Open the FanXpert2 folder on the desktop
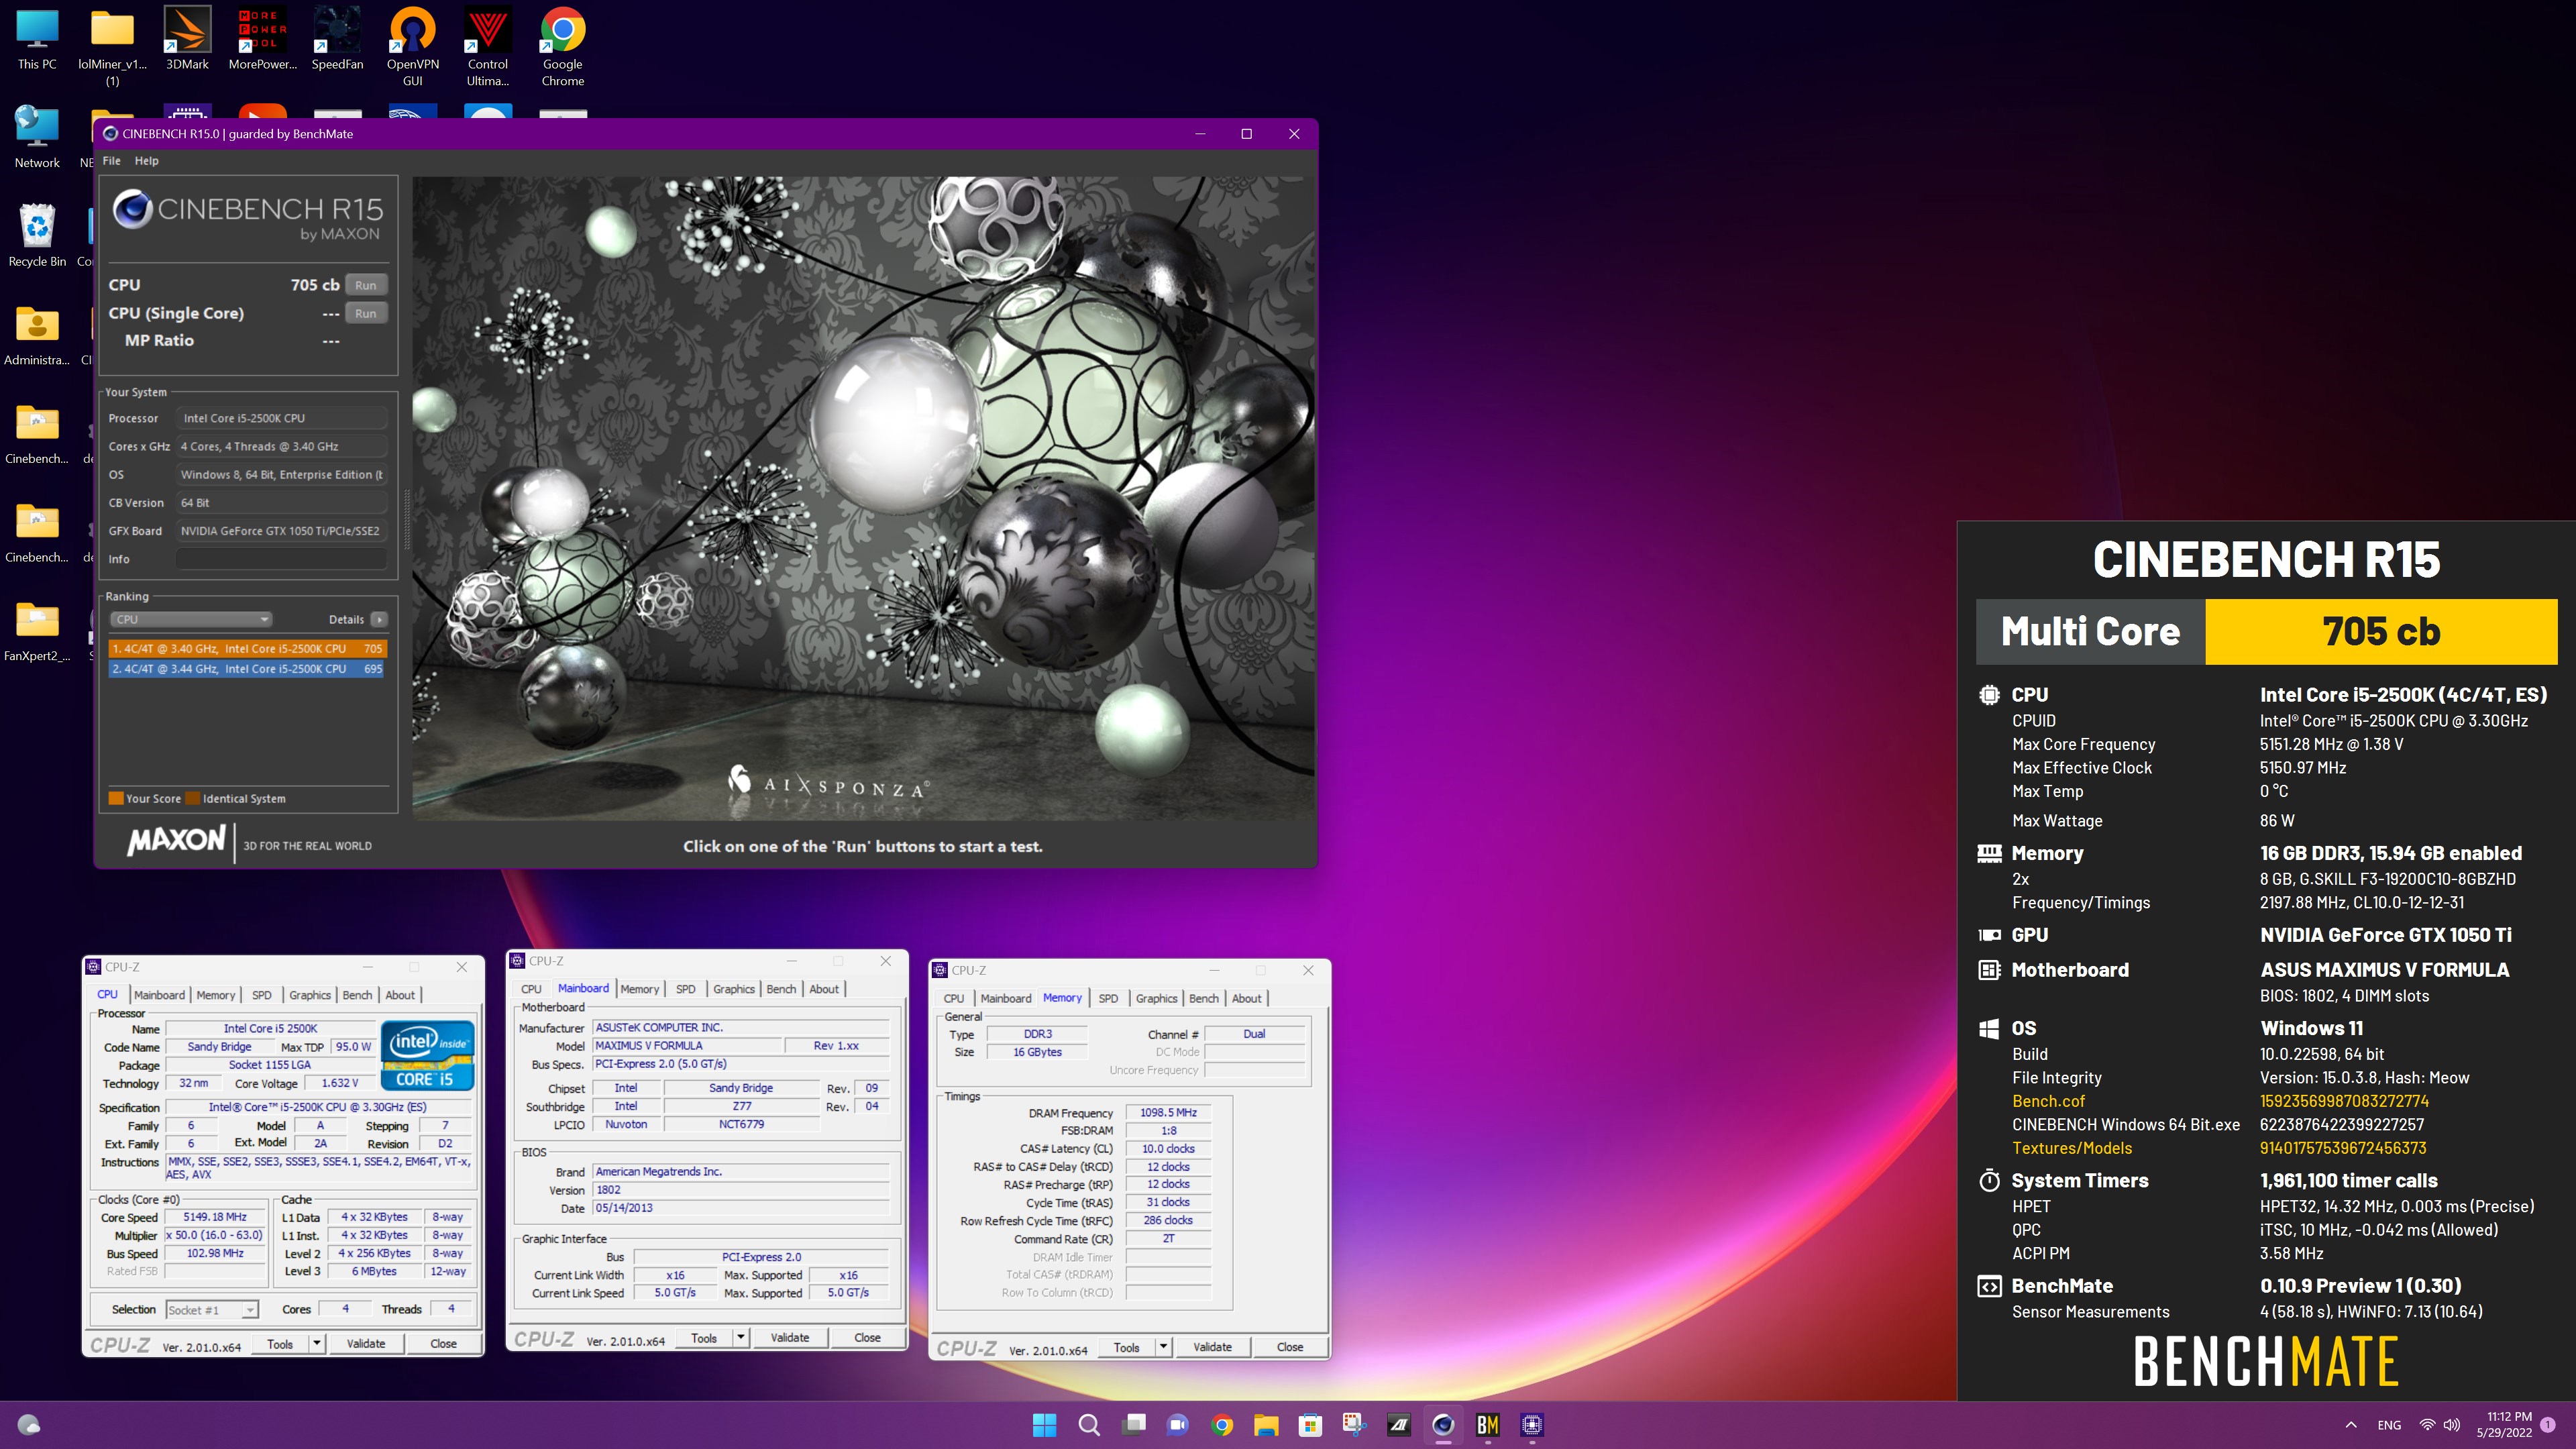The width and height of the screenshot is (2576, 1449). (x=37, y=631)
